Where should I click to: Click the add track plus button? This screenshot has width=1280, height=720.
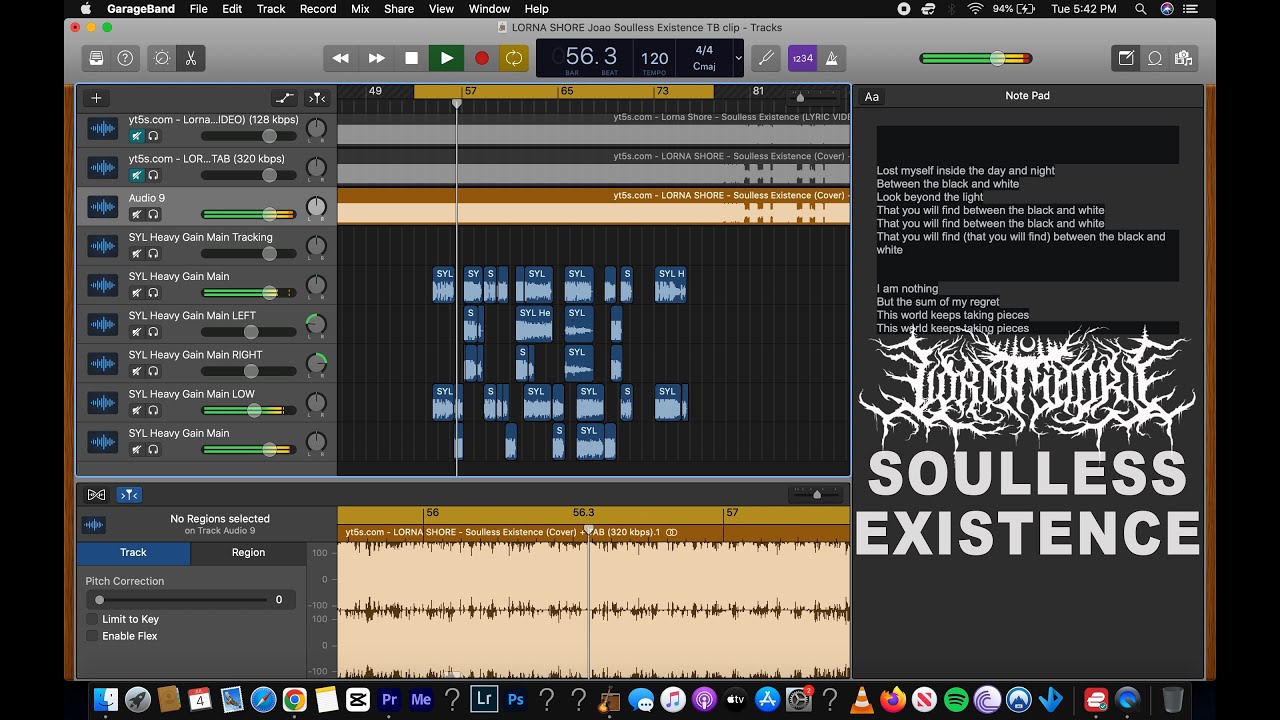click(x=96, y=98)
